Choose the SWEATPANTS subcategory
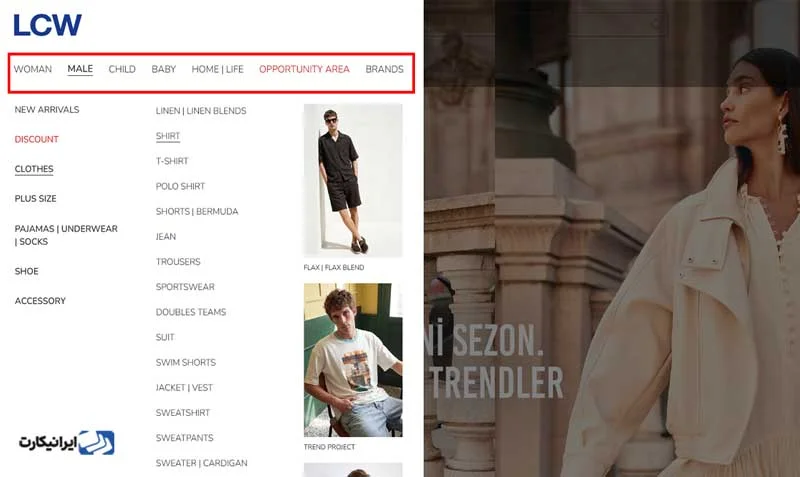The width and height of the screenshot is (800, 477). click(x=185, y=438)
